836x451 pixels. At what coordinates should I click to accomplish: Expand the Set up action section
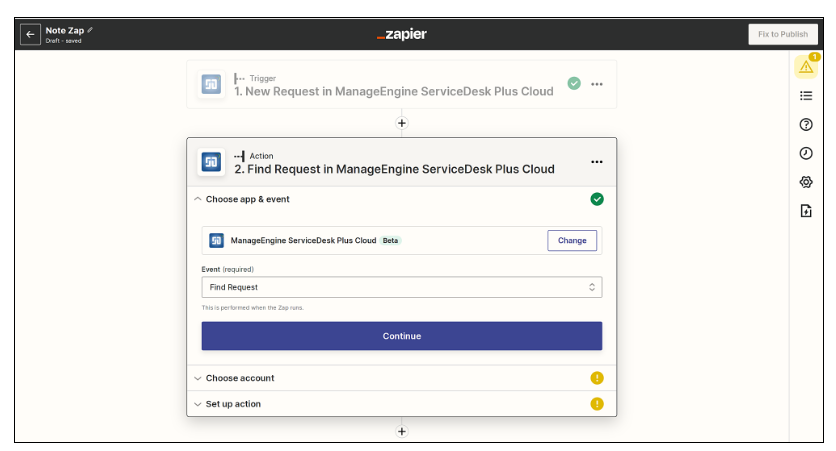coord(198,404)
